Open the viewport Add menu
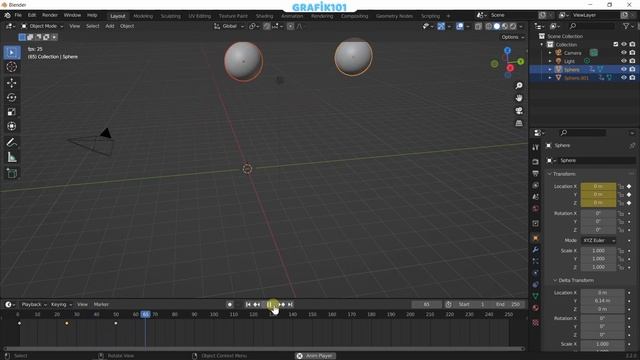640x360 pixels. click(x=110, y=26)
